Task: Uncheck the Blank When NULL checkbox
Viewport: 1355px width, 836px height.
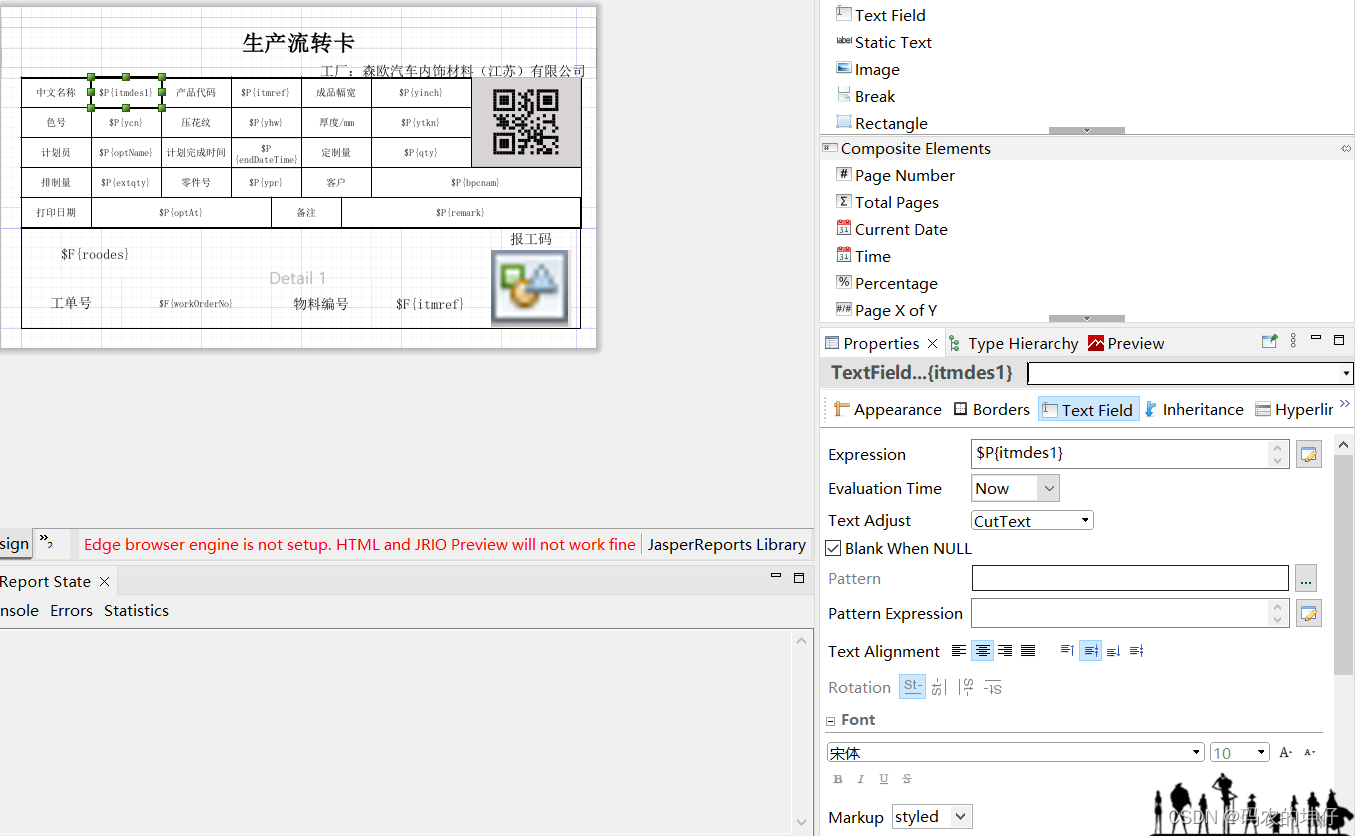Action: pos(833,548)
